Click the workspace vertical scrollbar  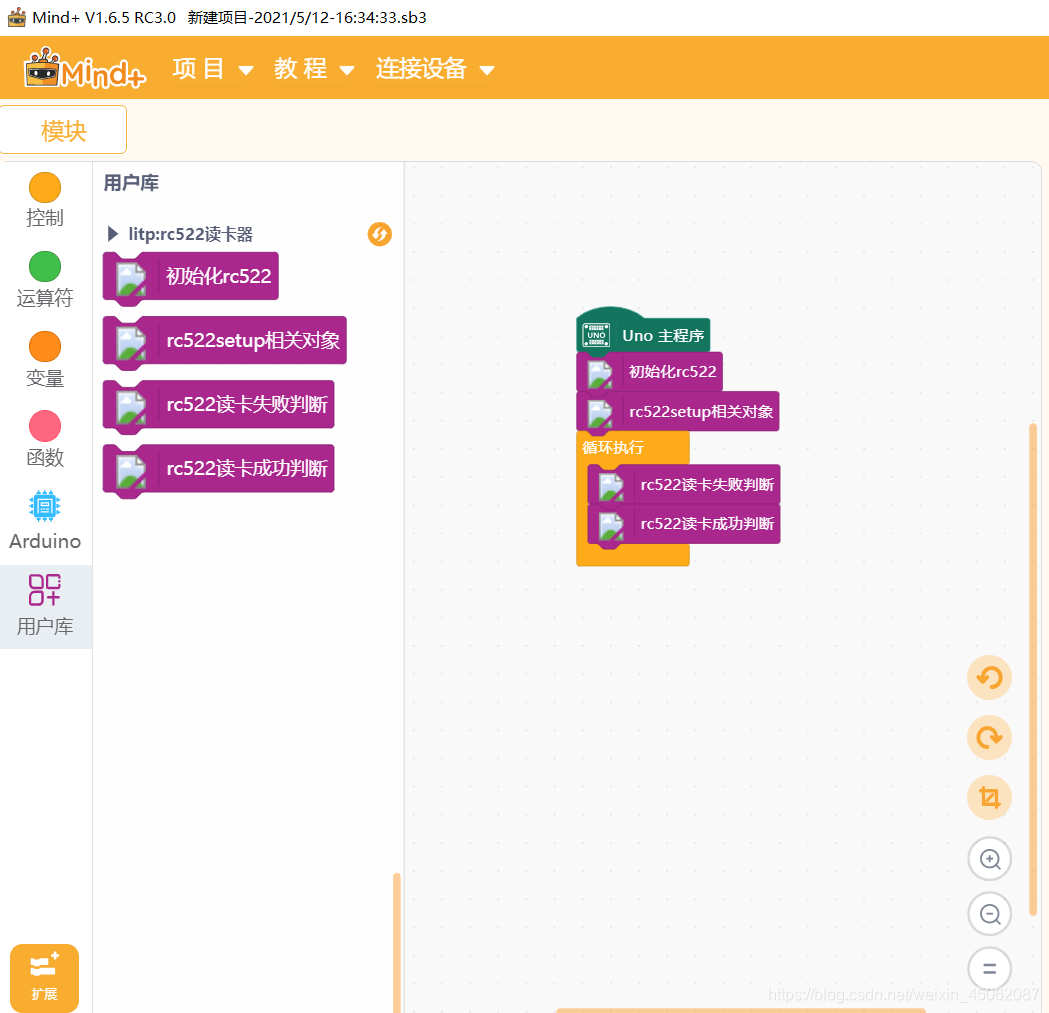(x=1033, y=669)
